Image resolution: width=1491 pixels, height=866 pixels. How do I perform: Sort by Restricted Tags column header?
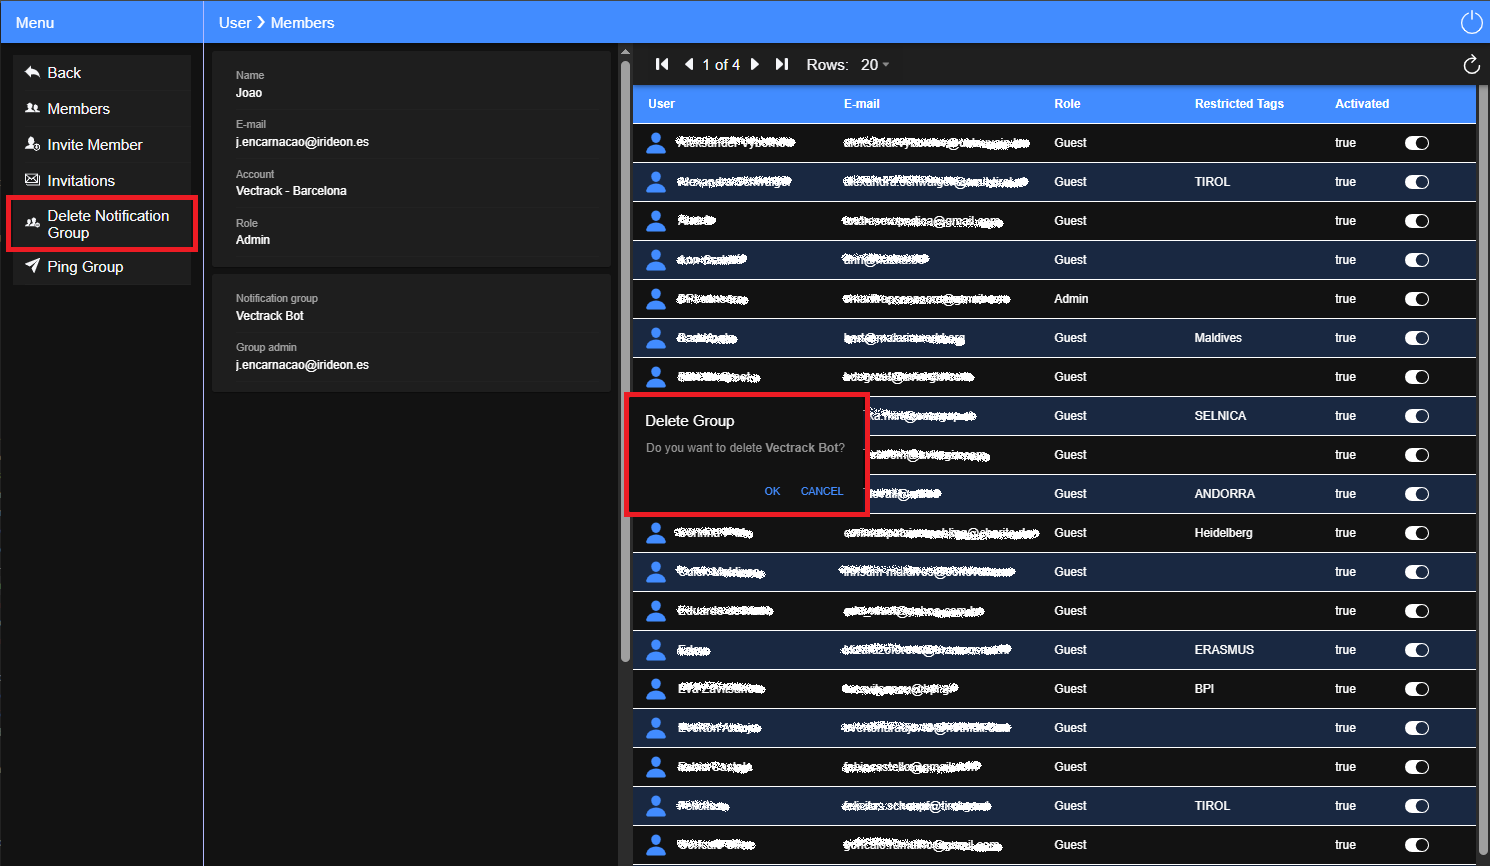pos(1239,104)
